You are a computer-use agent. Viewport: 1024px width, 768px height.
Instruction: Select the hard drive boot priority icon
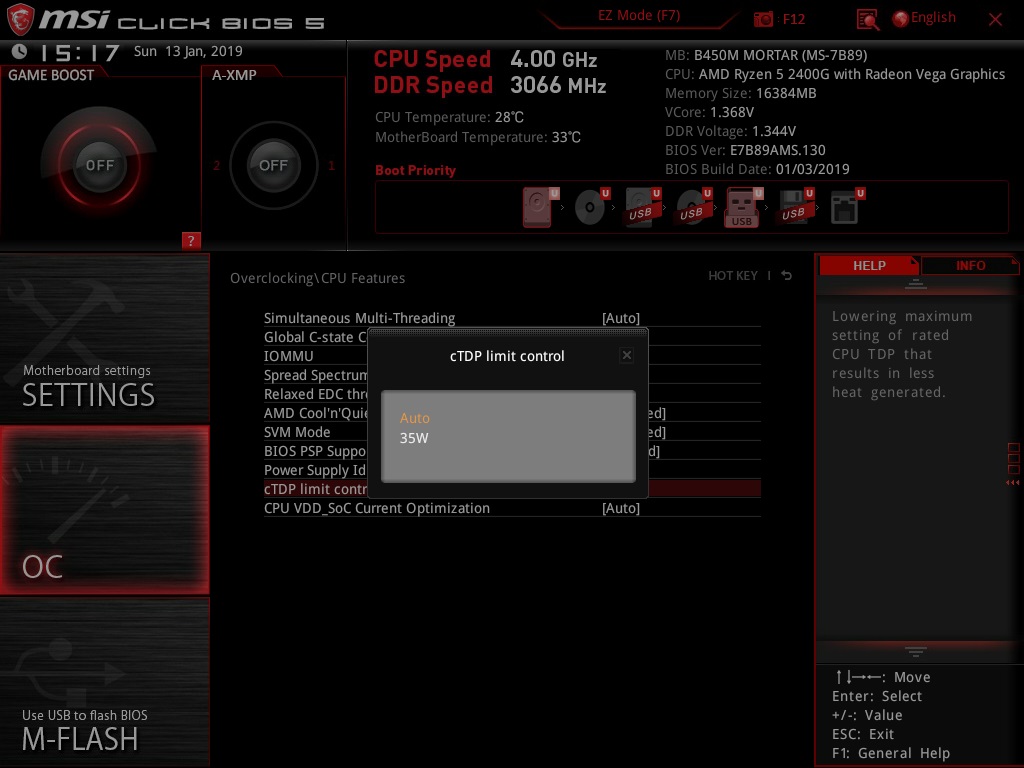[536, 206]
